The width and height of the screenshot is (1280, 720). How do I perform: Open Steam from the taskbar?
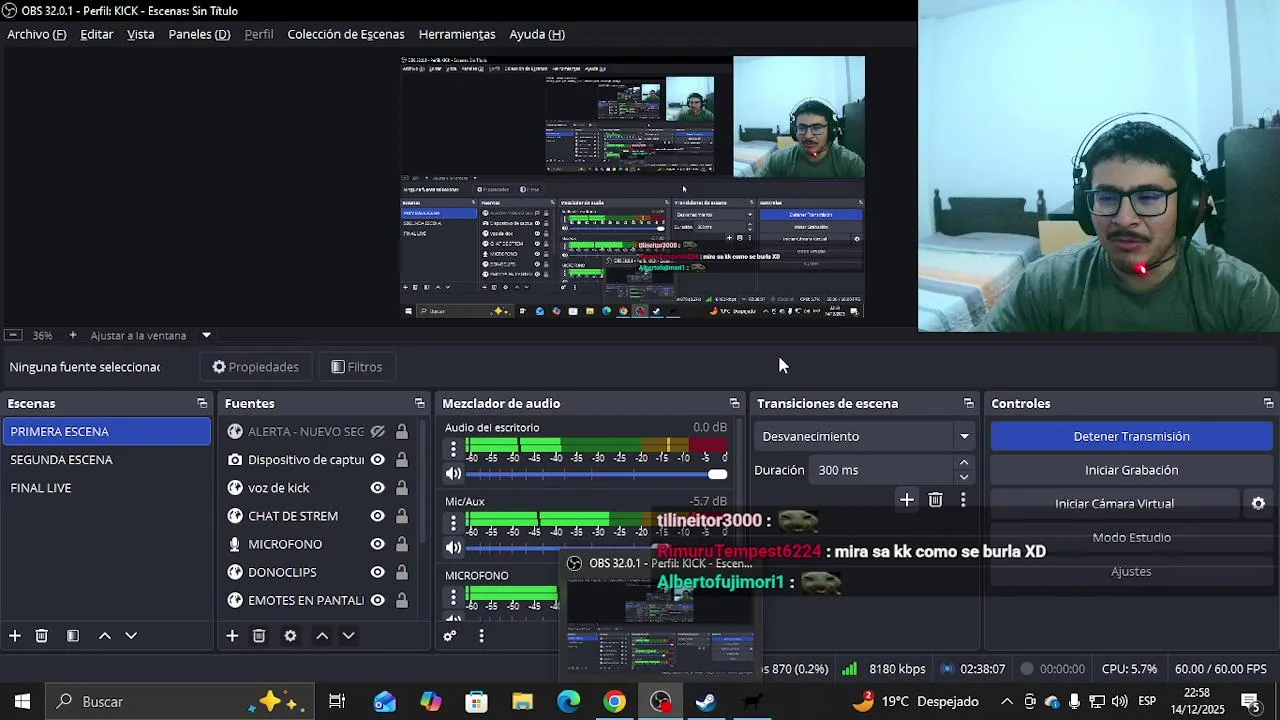coord(707,702)
